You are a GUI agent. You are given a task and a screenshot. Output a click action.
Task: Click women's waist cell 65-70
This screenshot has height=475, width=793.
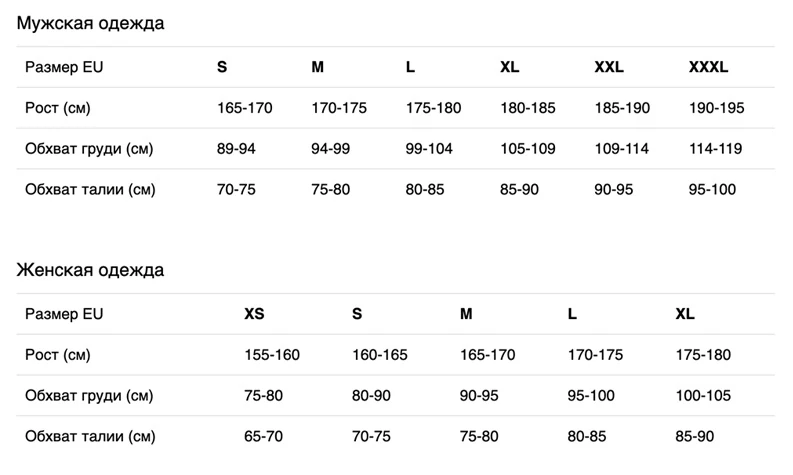(x=263, y=437)
